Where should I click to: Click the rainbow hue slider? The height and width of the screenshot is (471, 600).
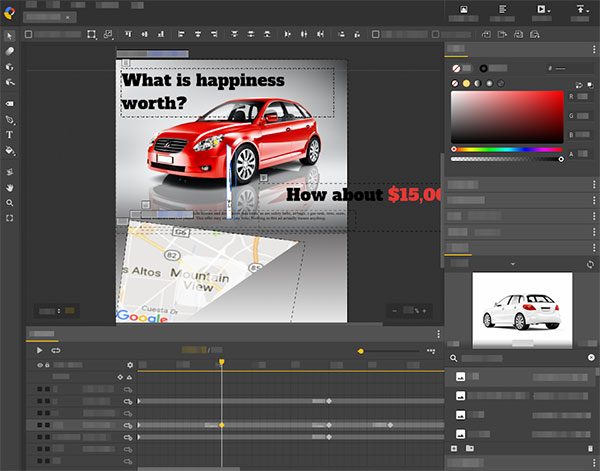click(507, 149)
